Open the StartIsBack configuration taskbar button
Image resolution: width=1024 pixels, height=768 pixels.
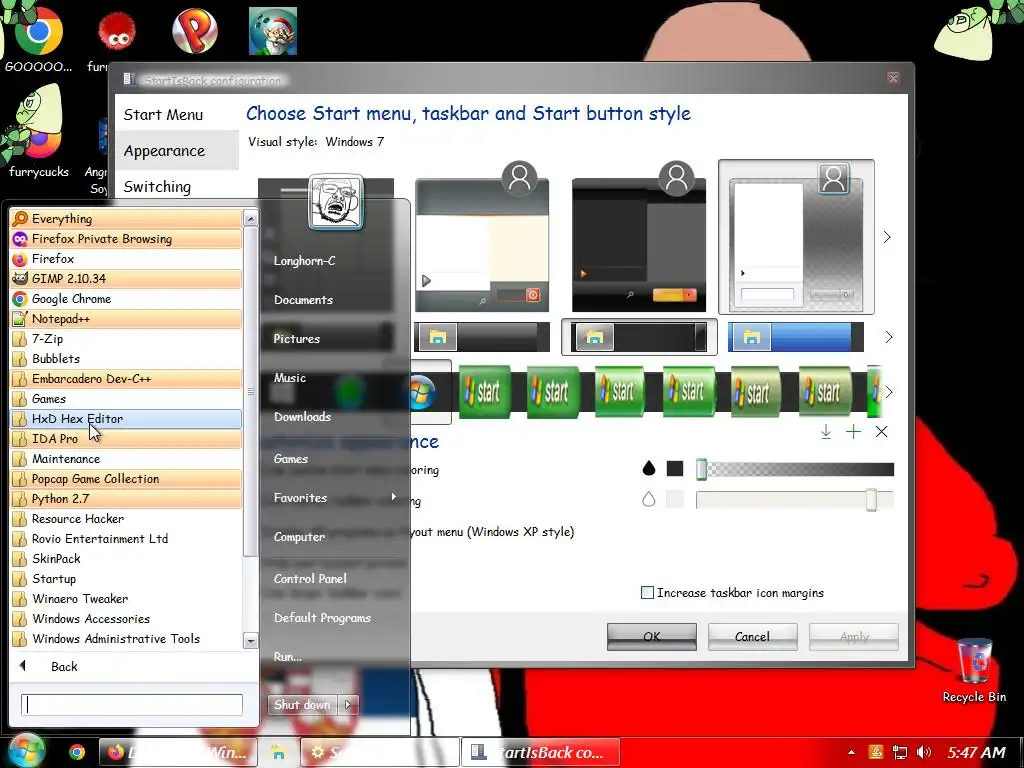[541, 752]
